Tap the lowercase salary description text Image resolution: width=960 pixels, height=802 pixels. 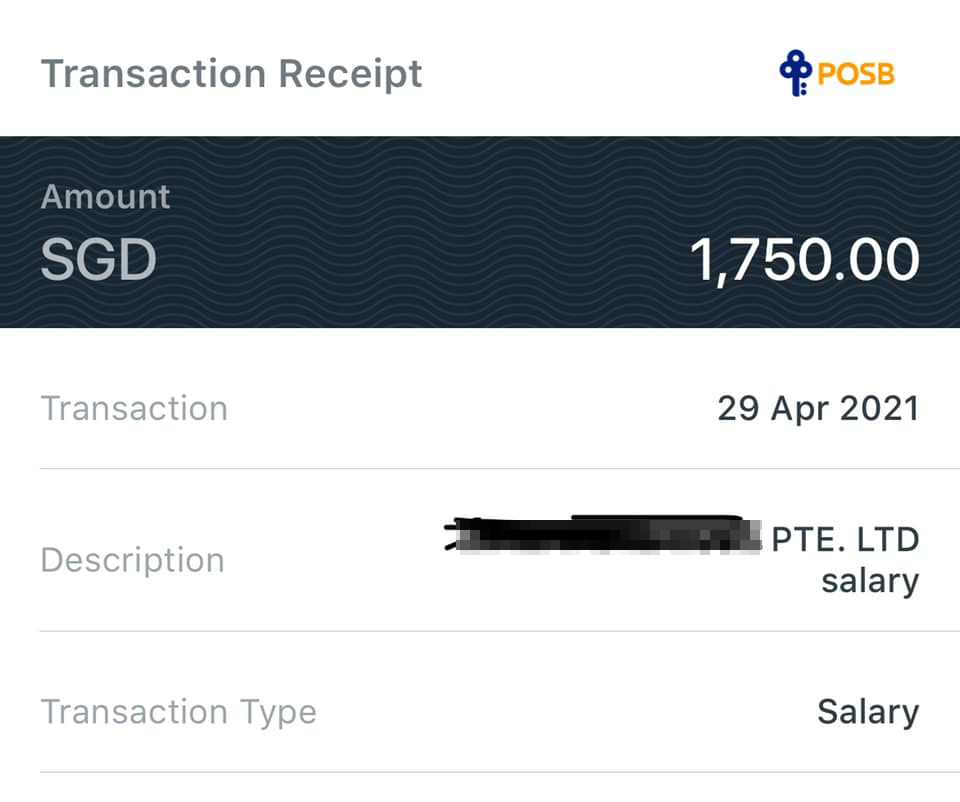click(869, 580)
